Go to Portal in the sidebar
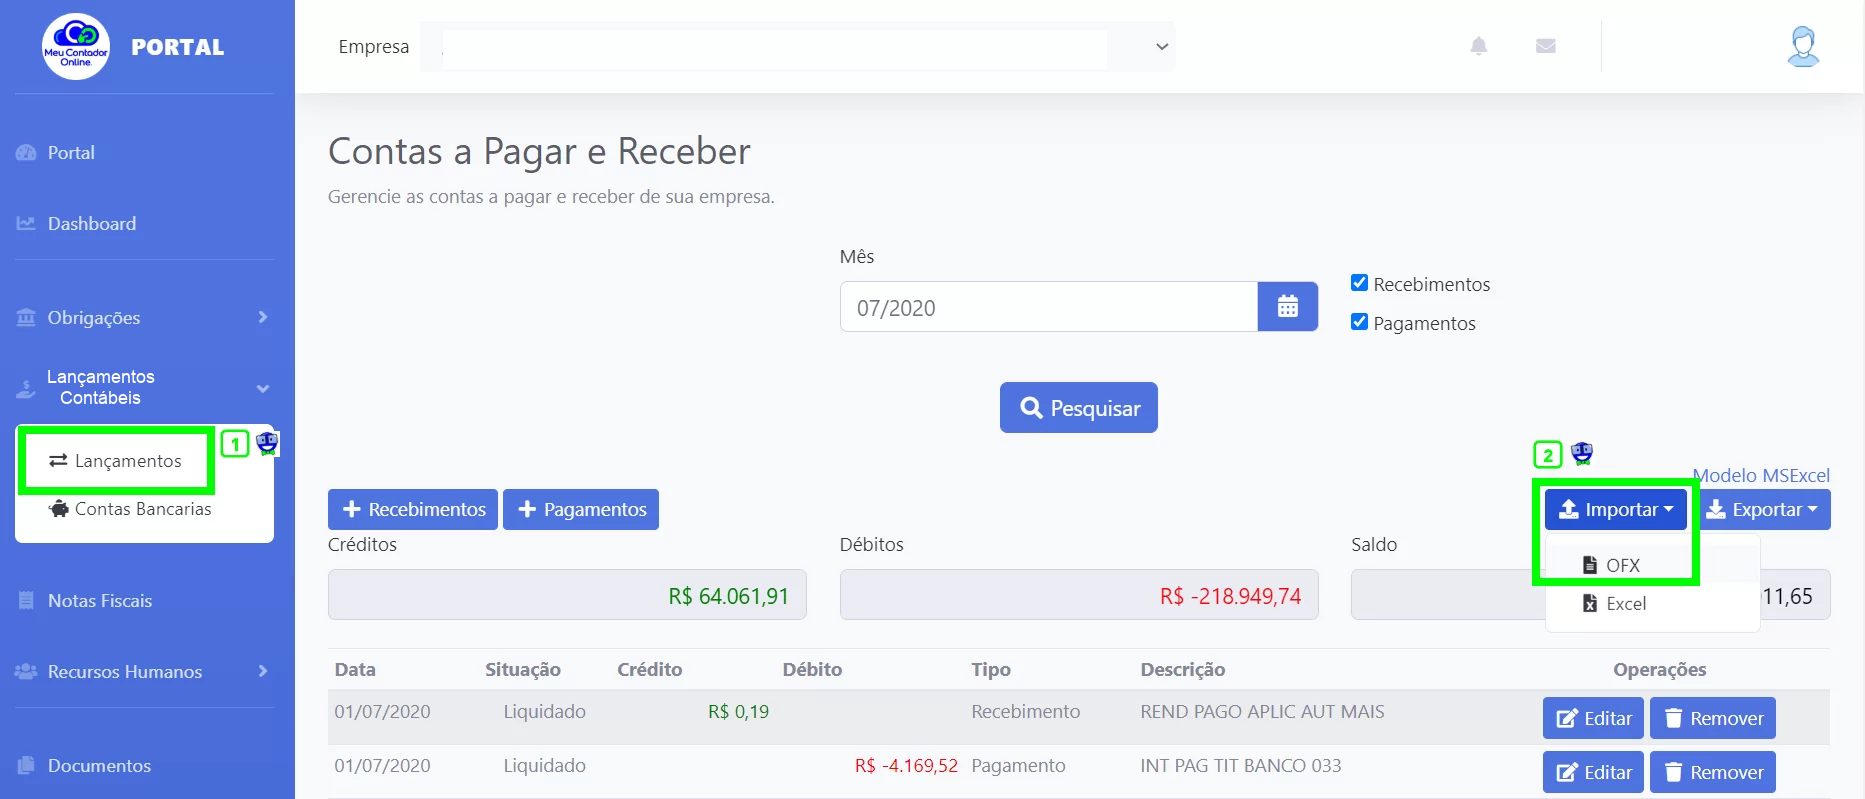Image resolution: width=1865 pixels, height=799 pixels. tap(71, 153)
